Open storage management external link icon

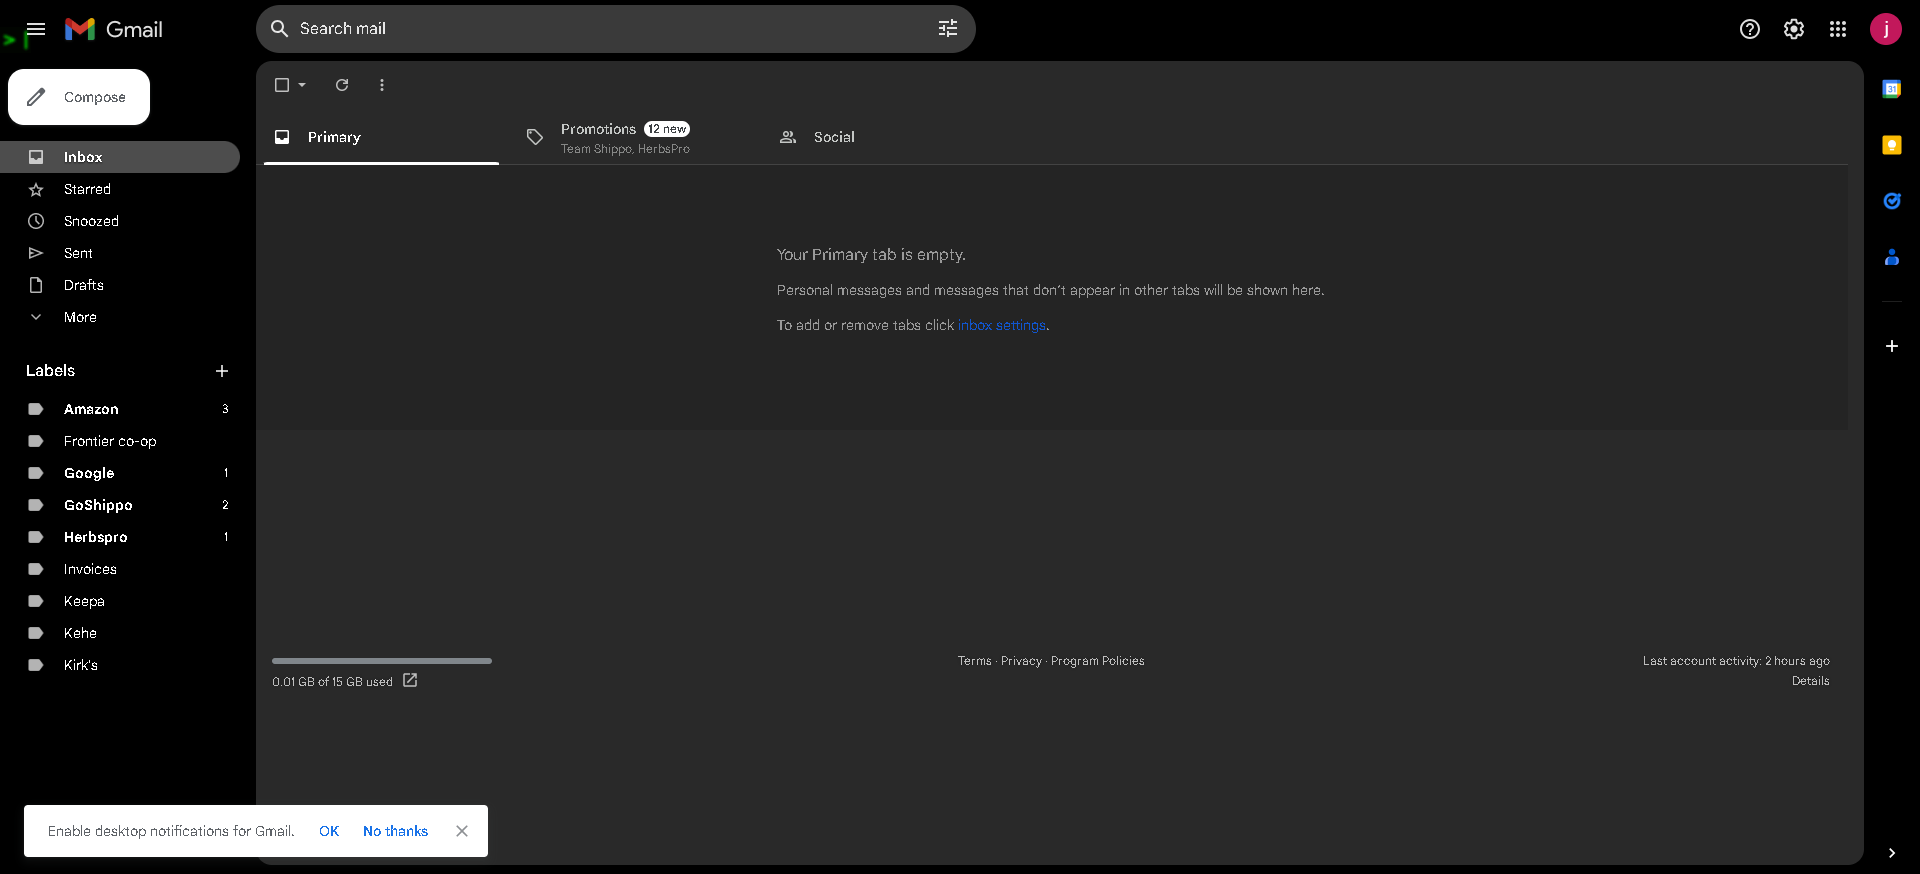[410, 680]
